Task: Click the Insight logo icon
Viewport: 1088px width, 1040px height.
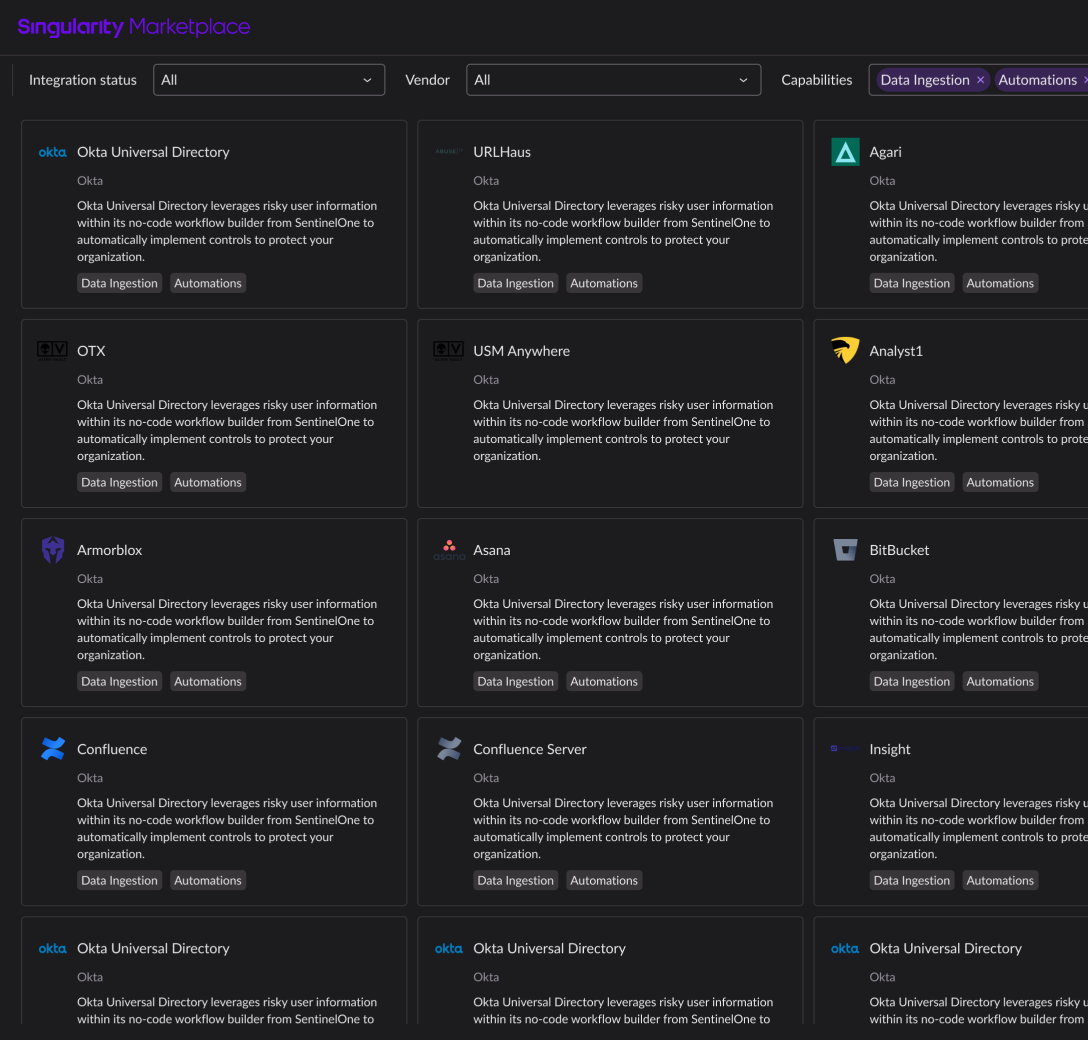Action: [x=844, y=749]
